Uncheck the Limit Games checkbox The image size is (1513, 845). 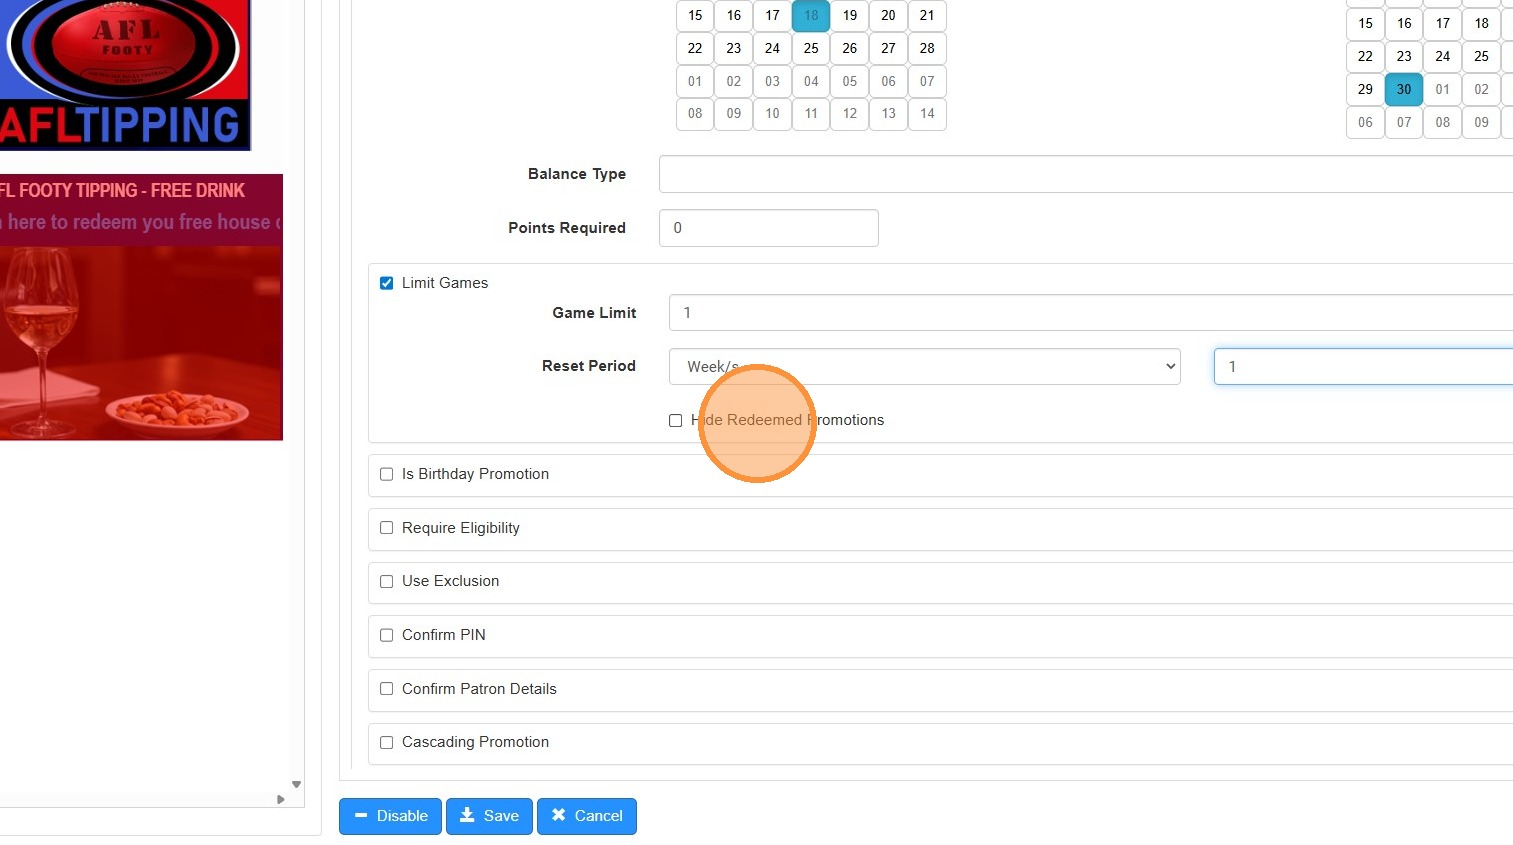387,283
